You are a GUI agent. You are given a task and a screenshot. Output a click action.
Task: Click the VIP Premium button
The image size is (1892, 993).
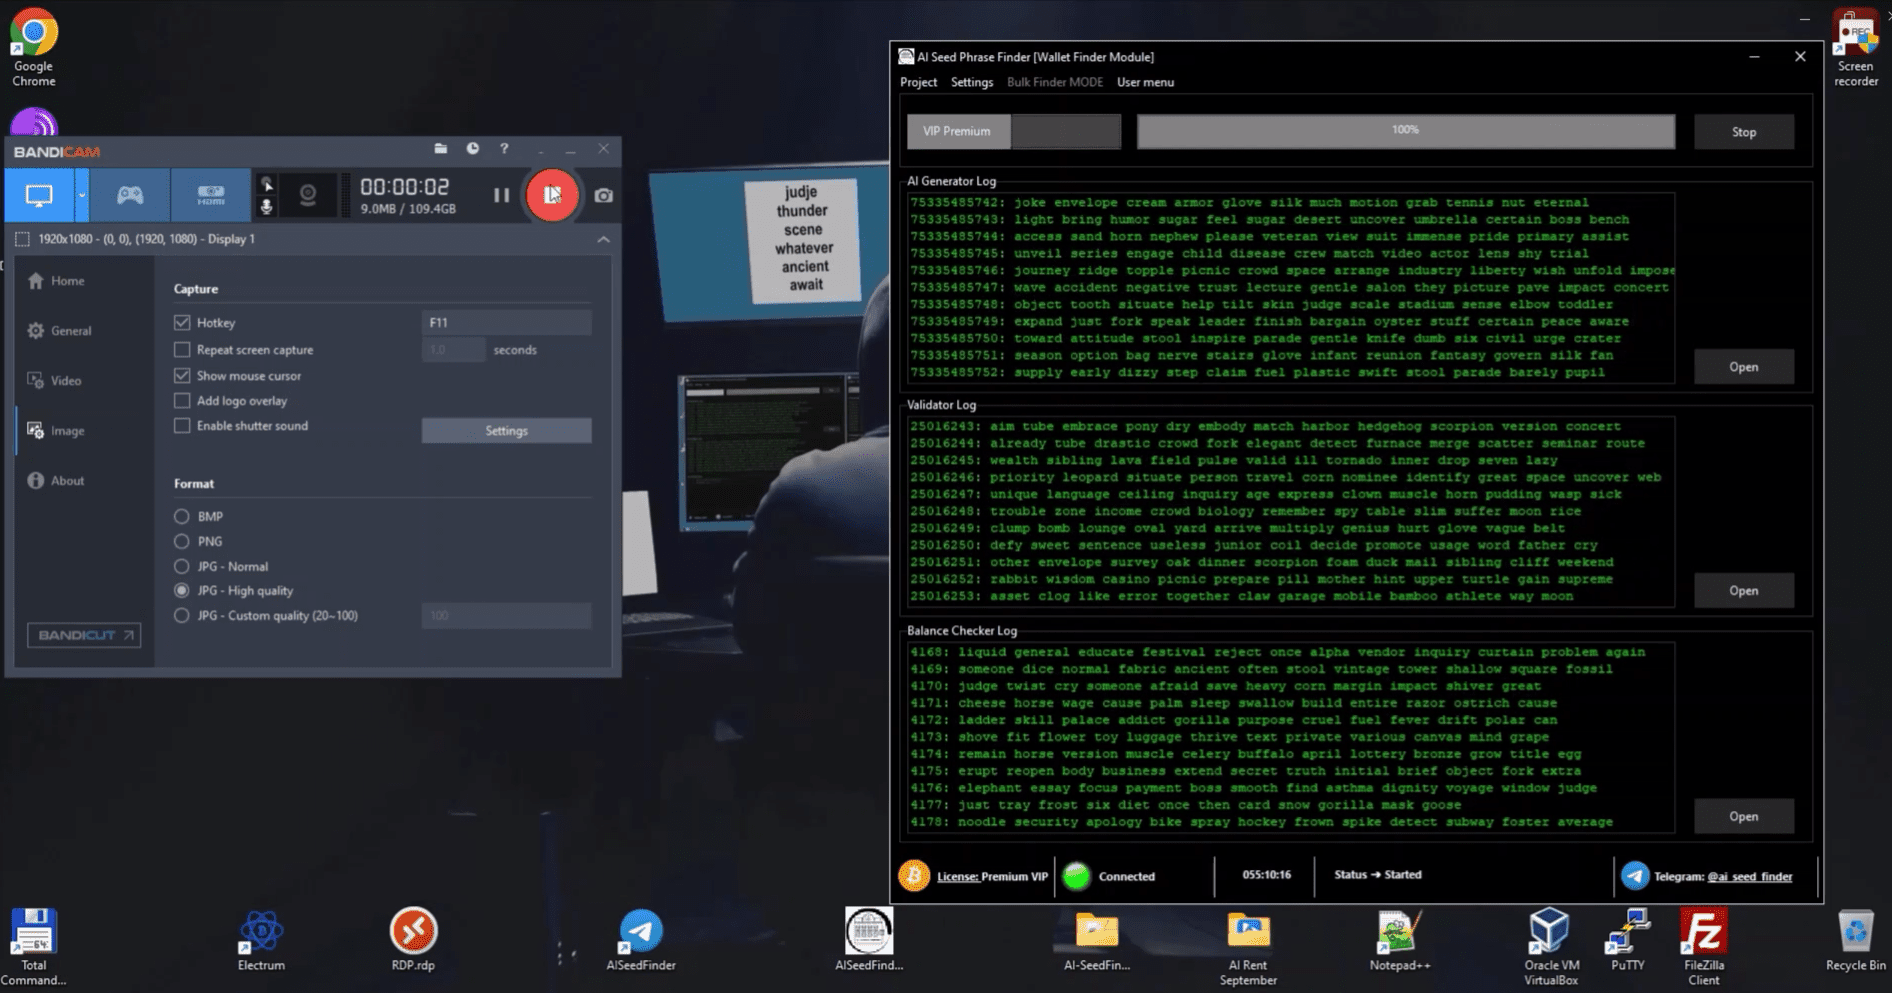958,131
